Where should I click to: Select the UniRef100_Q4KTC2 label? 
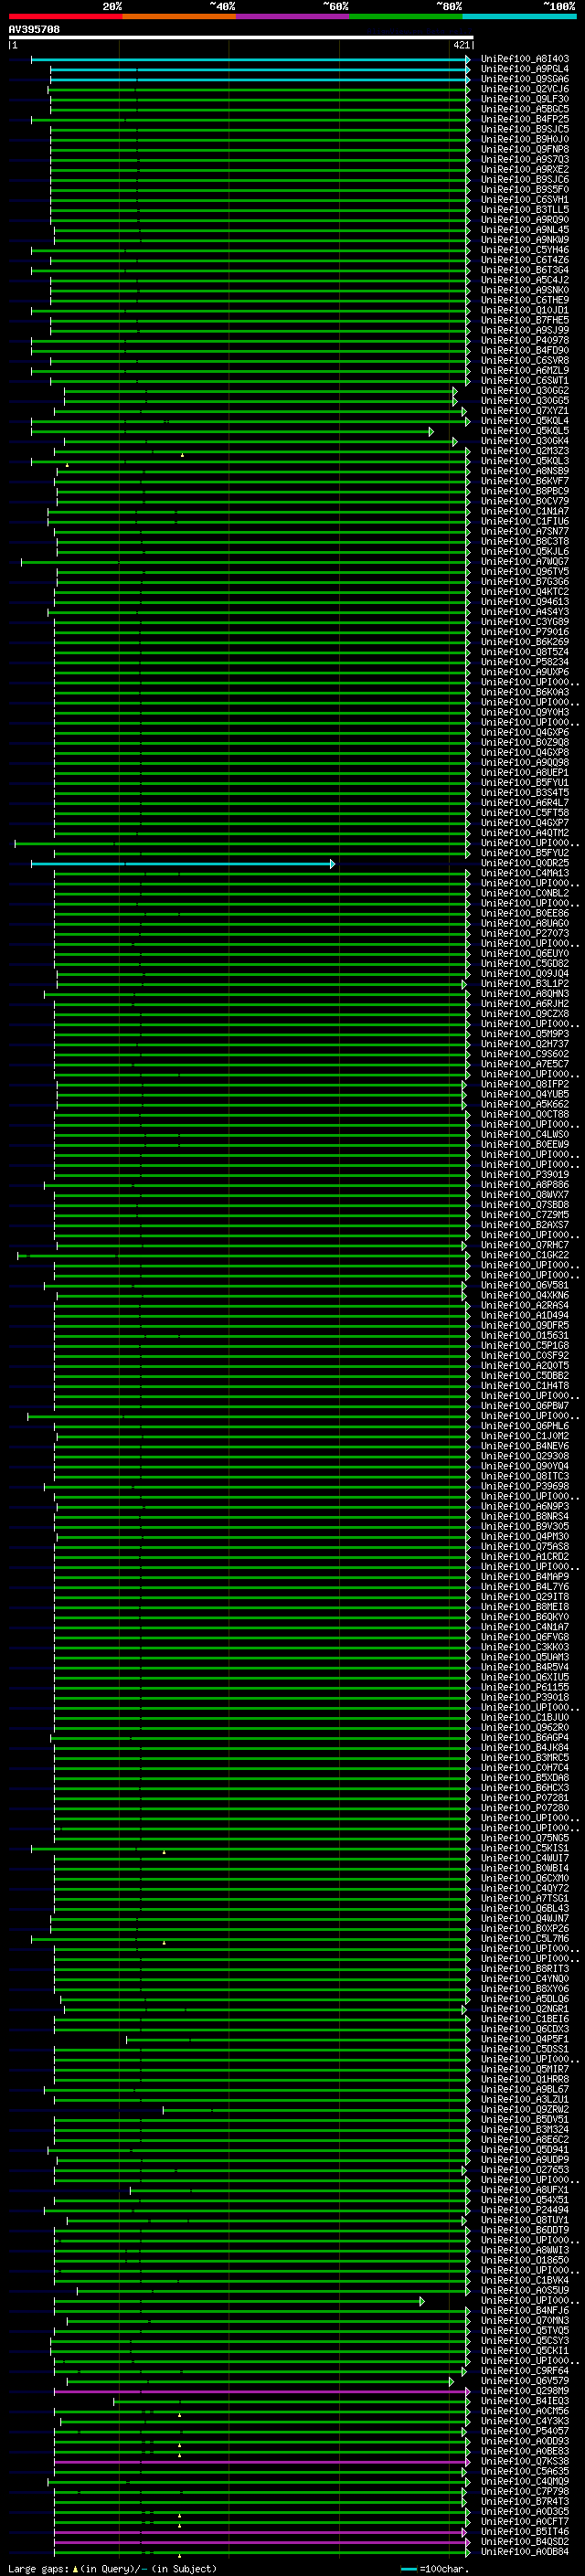pyautogui.click(x=525, y=592)
